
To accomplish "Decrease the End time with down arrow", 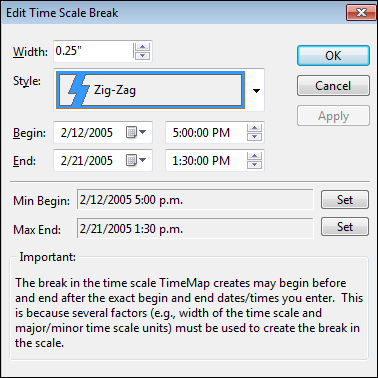I will click(254, 165).
